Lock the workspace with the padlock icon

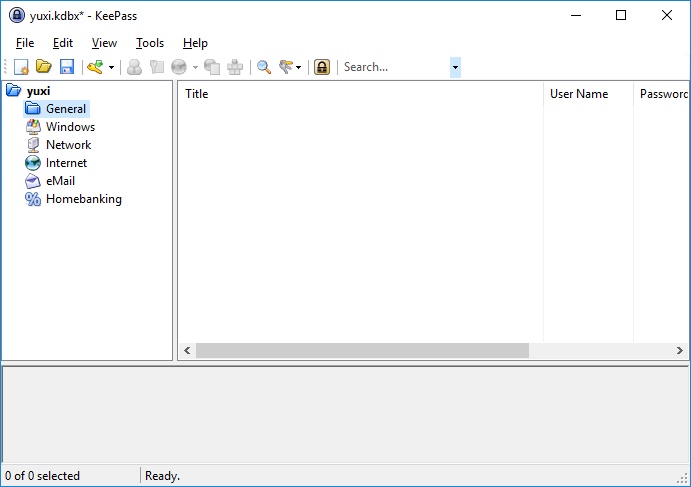point(322,67)
